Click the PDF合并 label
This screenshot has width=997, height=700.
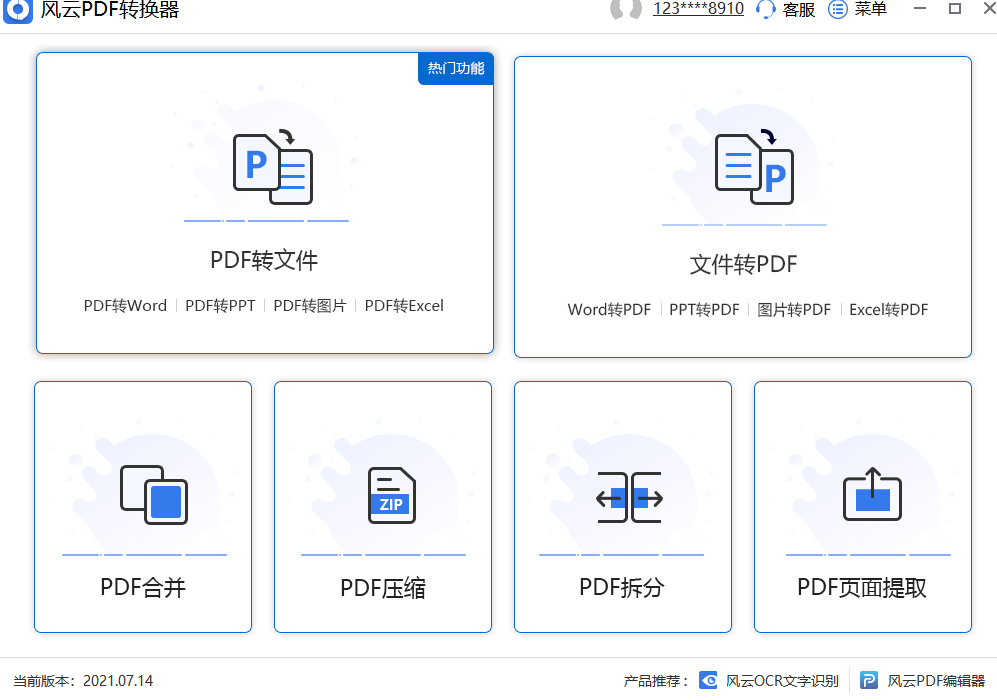point(143,587)
